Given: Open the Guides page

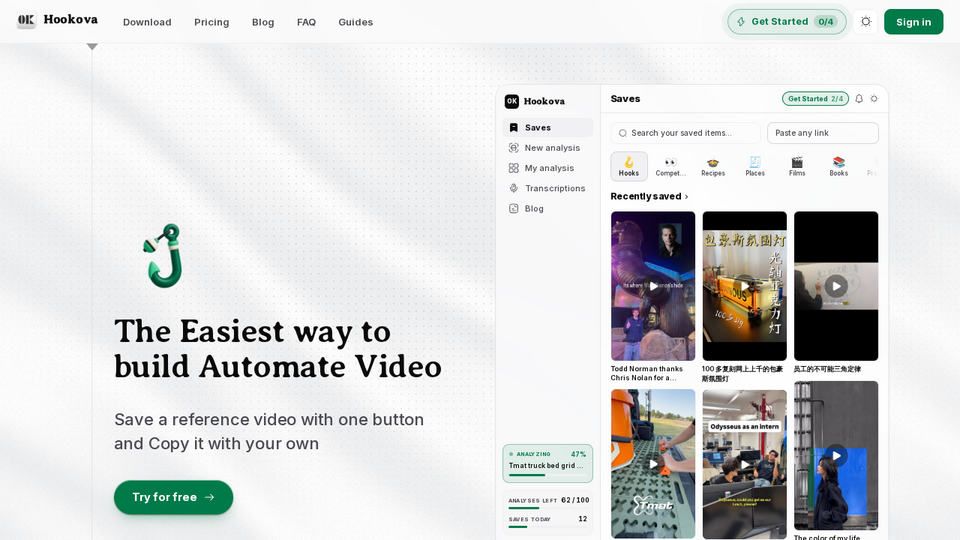Looking at the screenshot, I should (356, 22).
